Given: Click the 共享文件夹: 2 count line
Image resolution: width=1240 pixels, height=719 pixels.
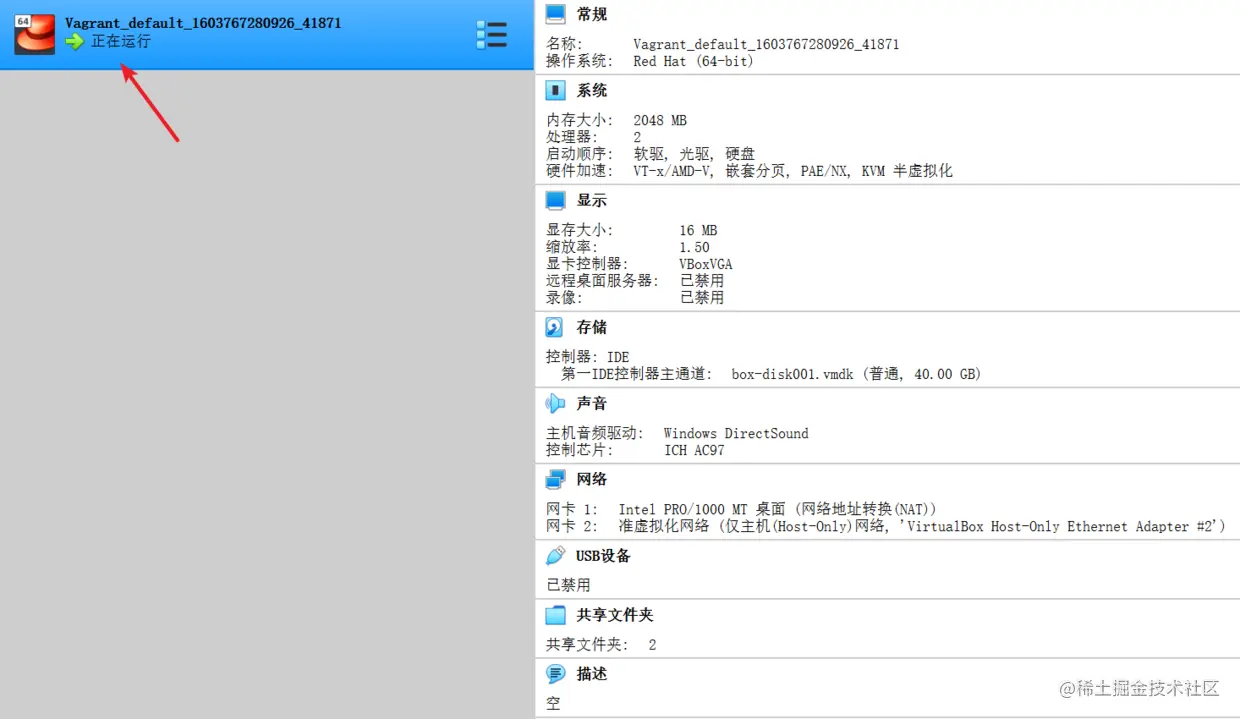Looking at the screenshot, I should coord(601,645).
